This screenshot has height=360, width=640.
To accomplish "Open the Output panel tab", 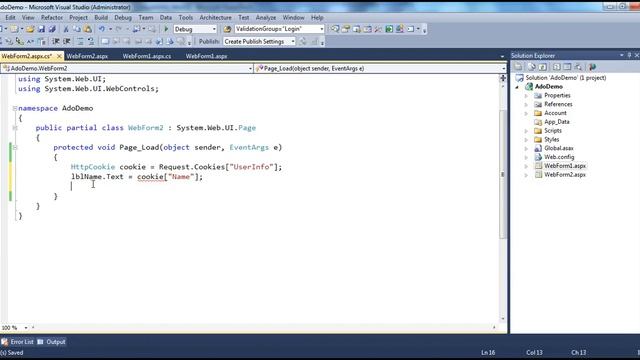I will (x=52, y=342).
